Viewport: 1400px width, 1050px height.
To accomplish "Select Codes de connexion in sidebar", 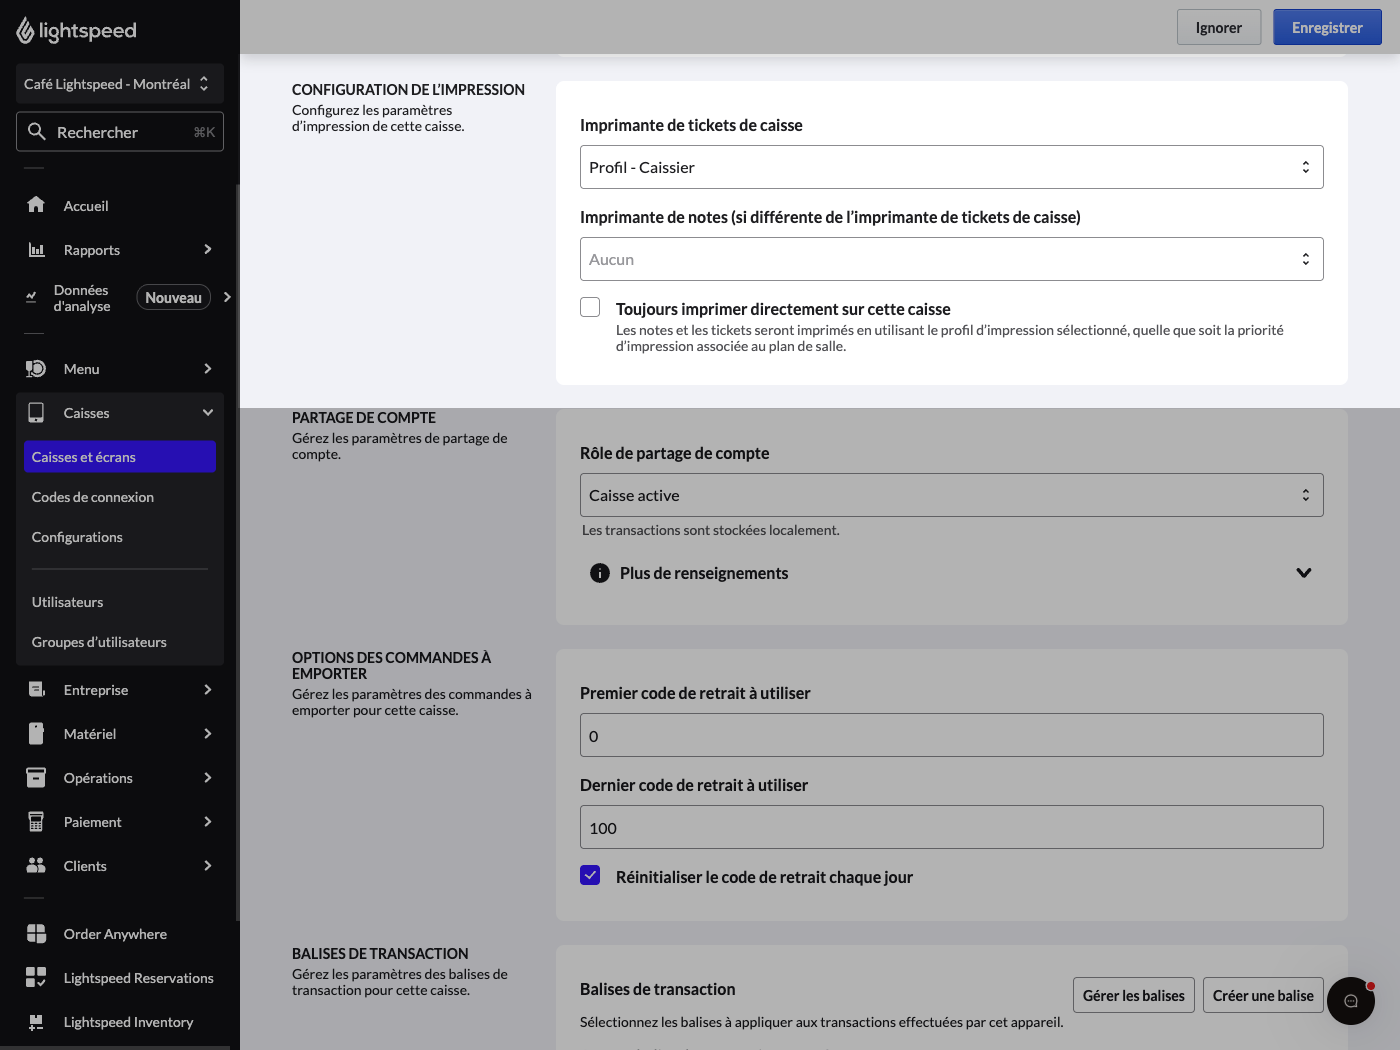I will 93,497.
